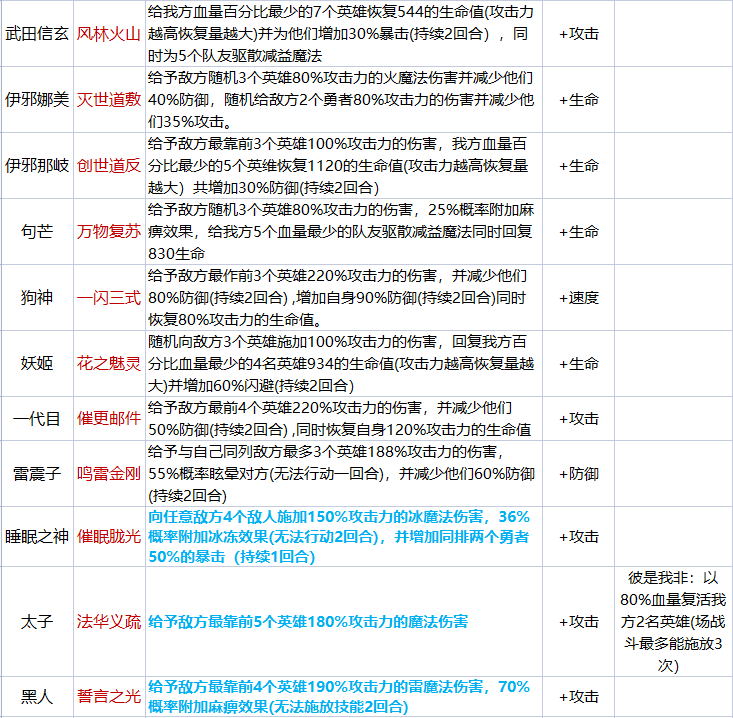Viewport: 733px width, 718px height.
Task: Select the hero name cell 一代目
Action: (x=37, y=418)
